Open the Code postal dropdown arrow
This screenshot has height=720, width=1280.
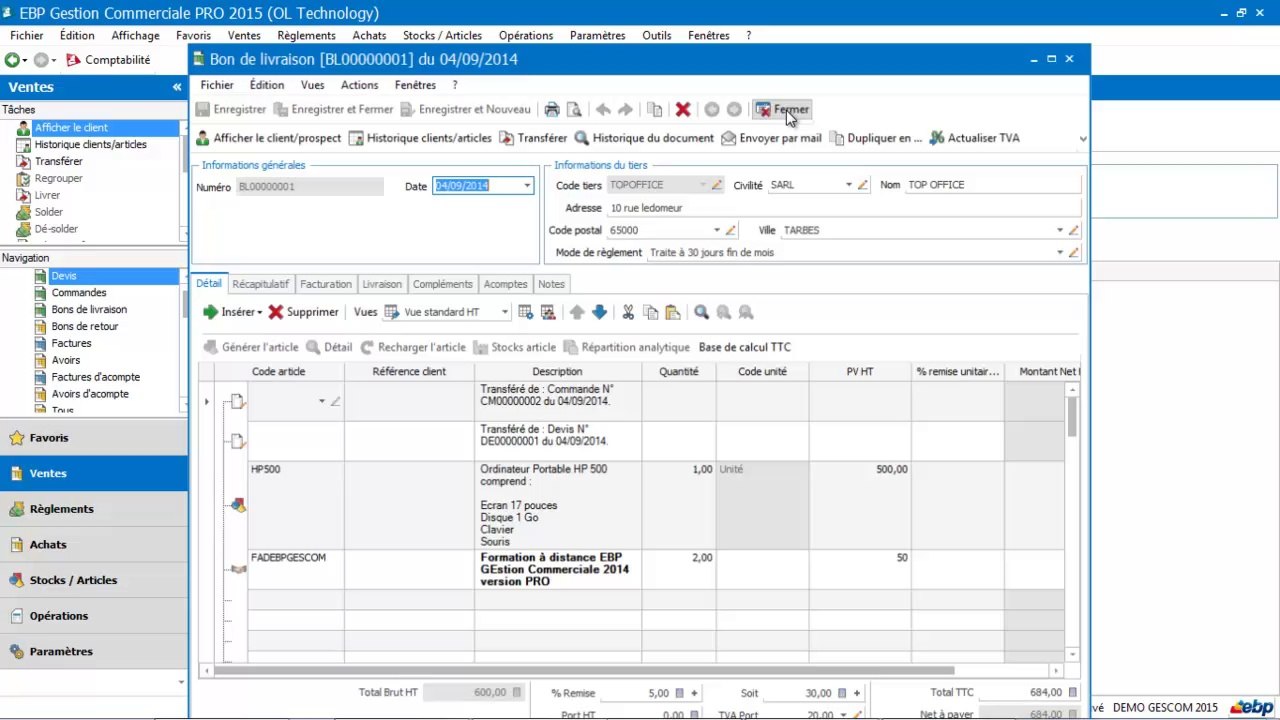coord(717,230)
